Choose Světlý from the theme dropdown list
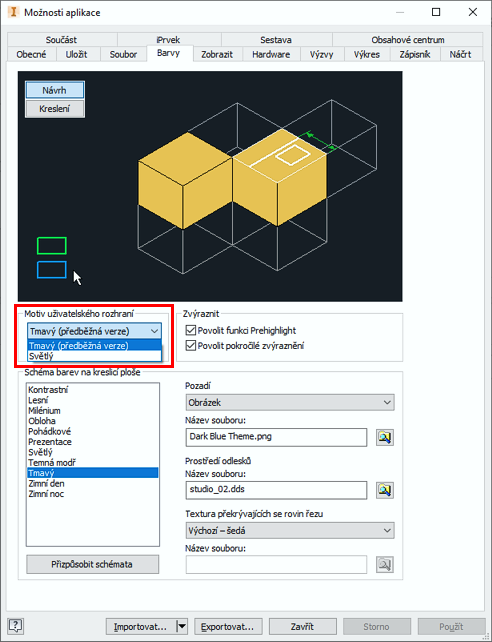 click(94, 356)
